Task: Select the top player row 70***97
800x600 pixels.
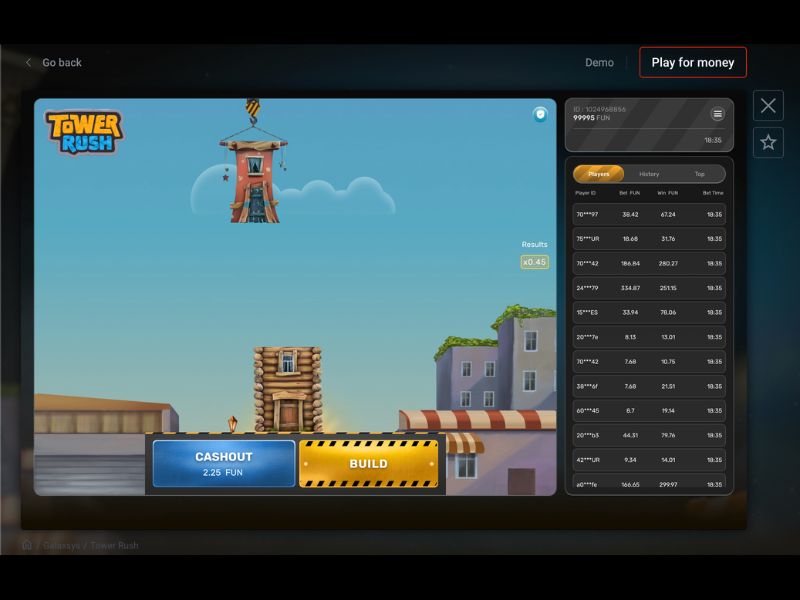Action: tap(648, 215)
